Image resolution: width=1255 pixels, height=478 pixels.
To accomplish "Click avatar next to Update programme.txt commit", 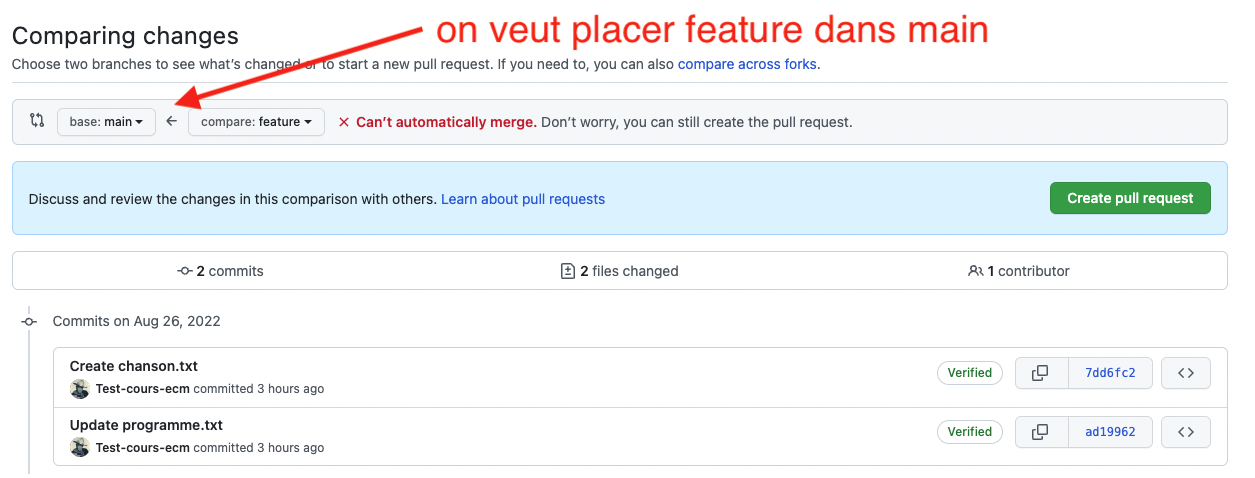I will (x=80, y=447).
